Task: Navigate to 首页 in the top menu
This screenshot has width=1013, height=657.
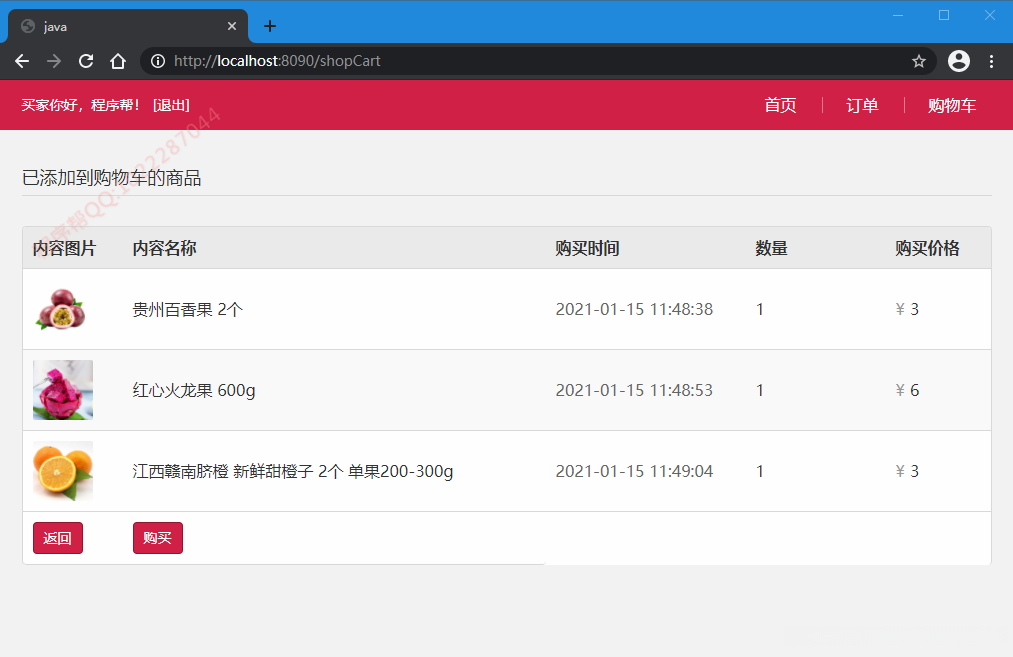Action: click(780, 105)
